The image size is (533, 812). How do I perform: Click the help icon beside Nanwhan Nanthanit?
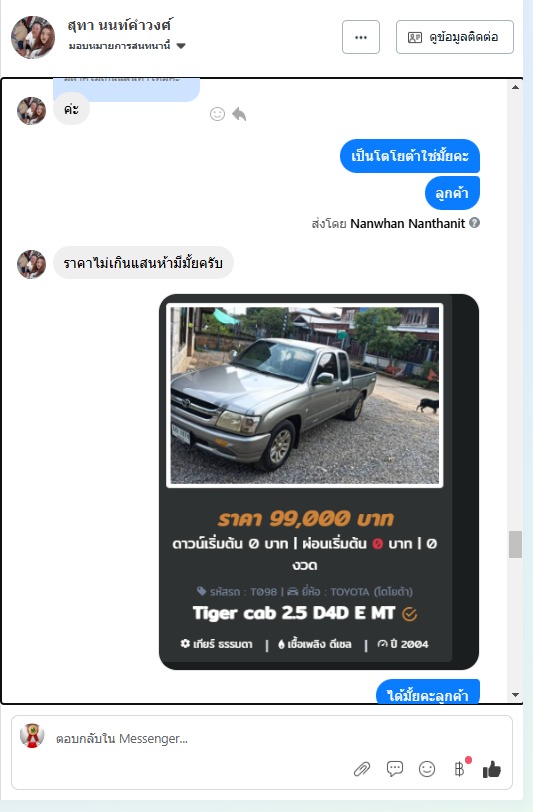(x=474, y=223)
